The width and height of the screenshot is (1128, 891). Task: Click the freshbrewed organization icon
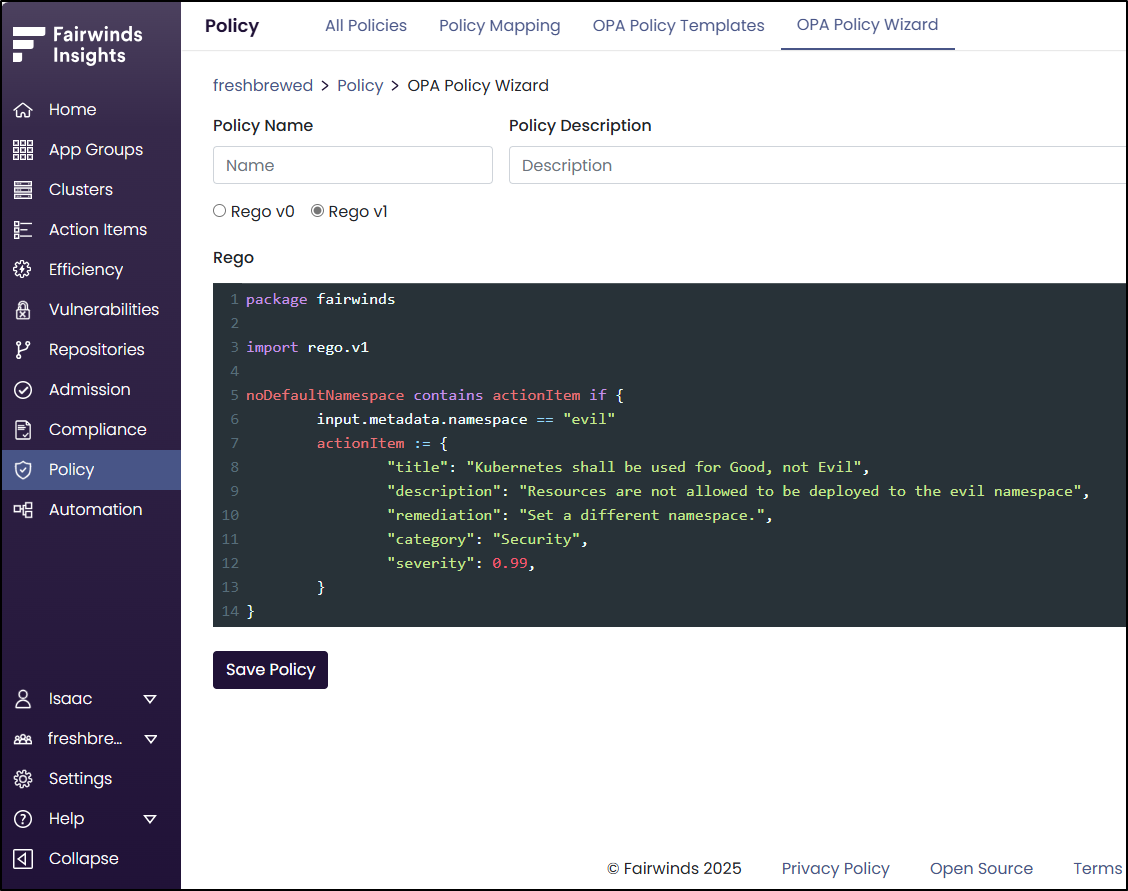(23, 739)
